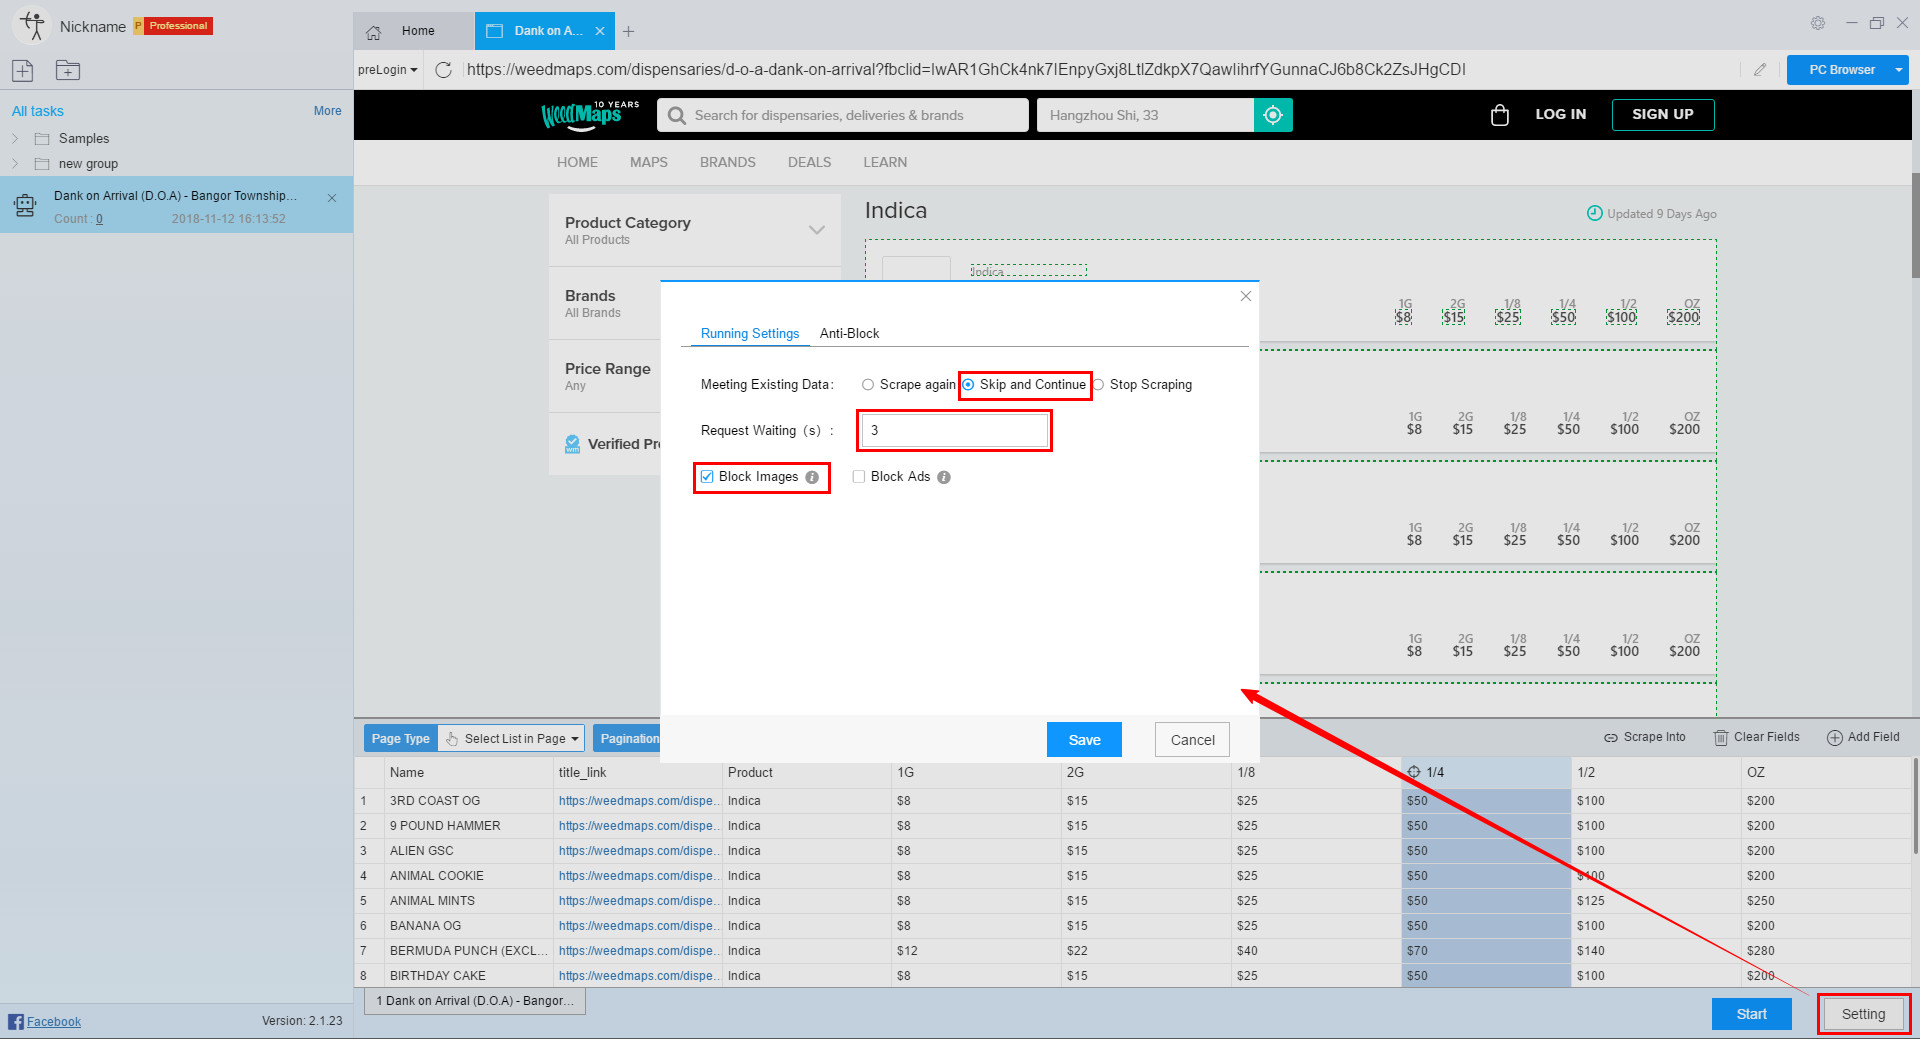Open the BRANDS menu on Weedmaps

727,162
